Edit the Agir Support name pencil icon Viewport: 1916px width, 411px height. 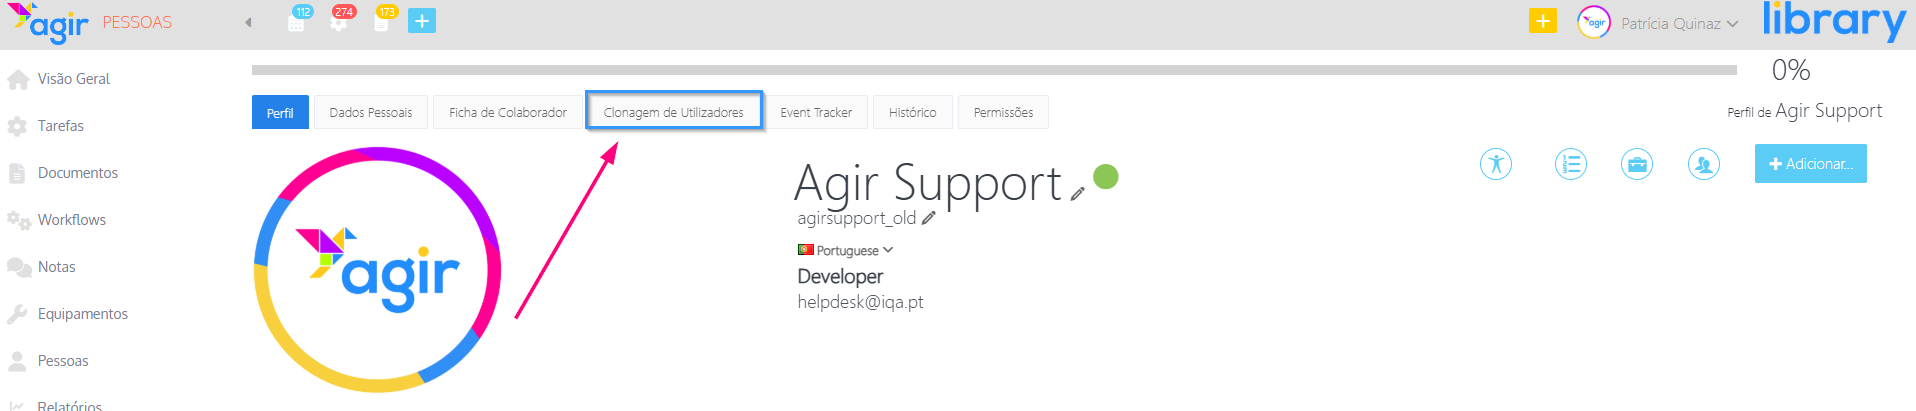point(1077,194)
